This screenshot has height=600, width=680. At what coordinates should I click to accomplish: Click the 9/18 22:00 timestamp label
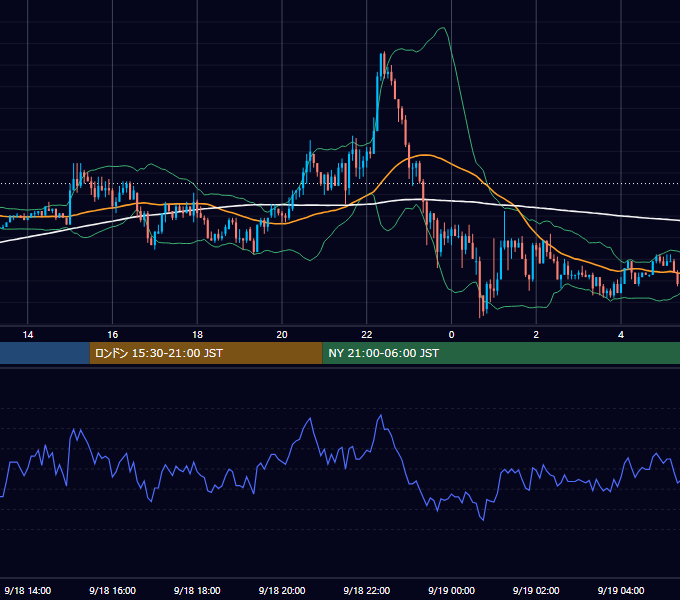pos(367,590)
